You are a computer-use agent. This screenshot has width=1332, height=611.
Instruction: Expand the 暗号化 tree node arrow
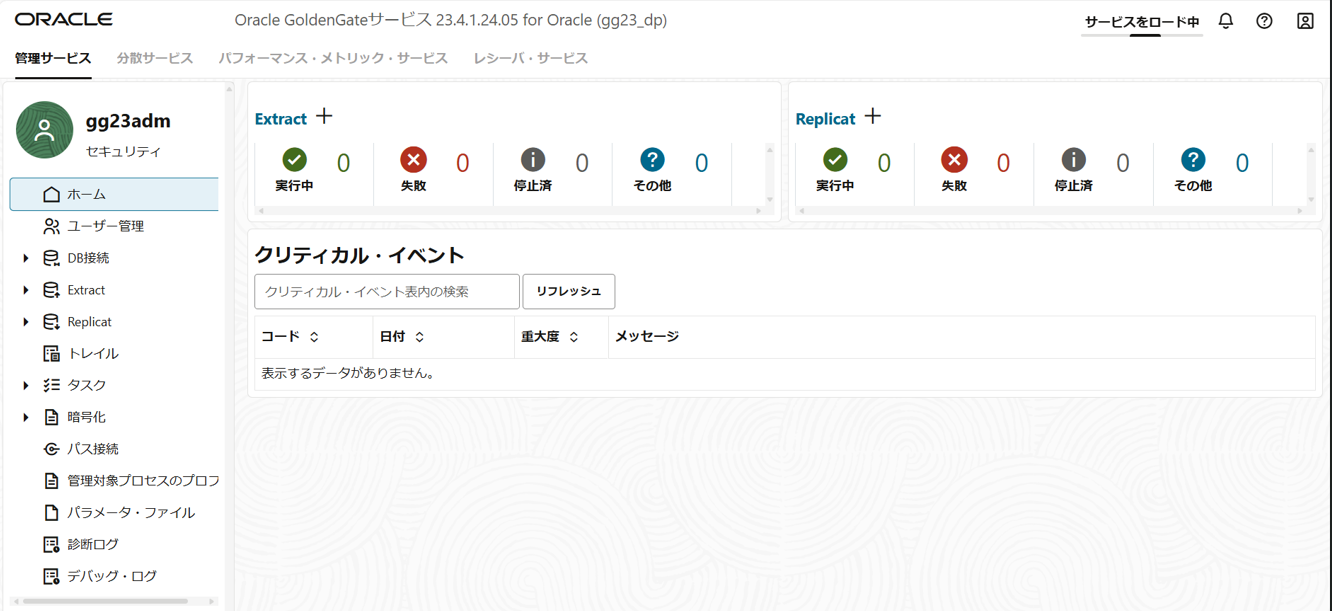26,417
